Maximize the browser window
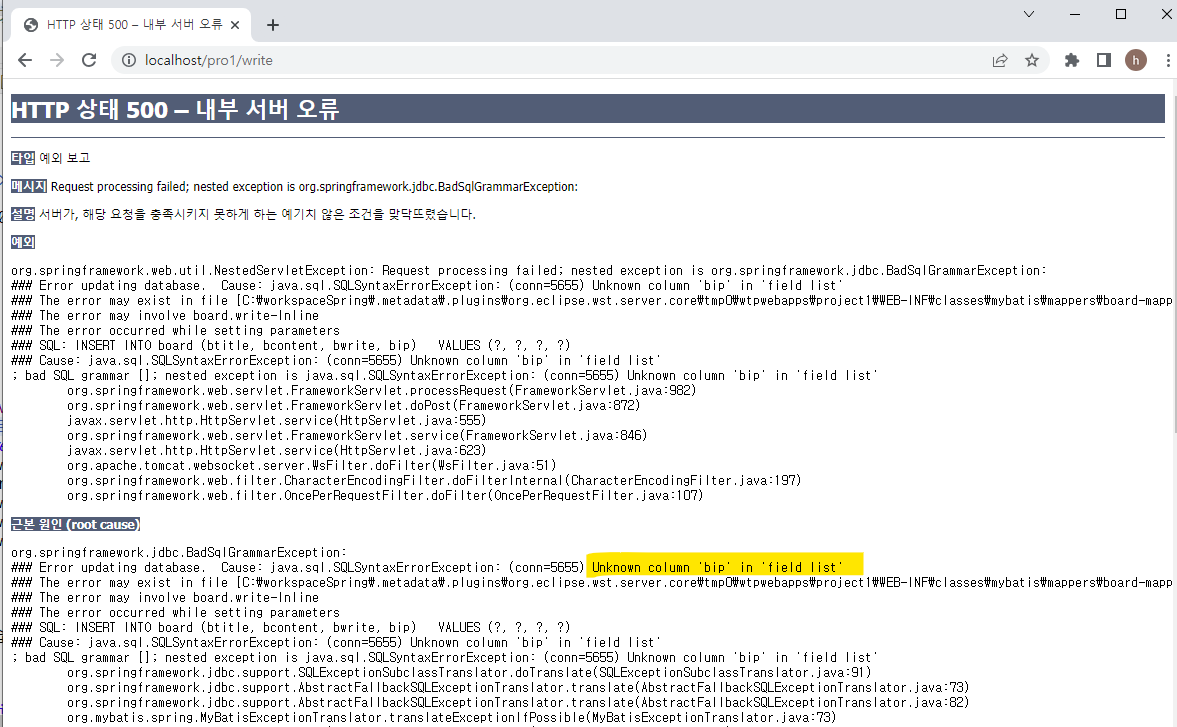The image size is (1177, 727). pyautogui.click(x=1121, y=14)
